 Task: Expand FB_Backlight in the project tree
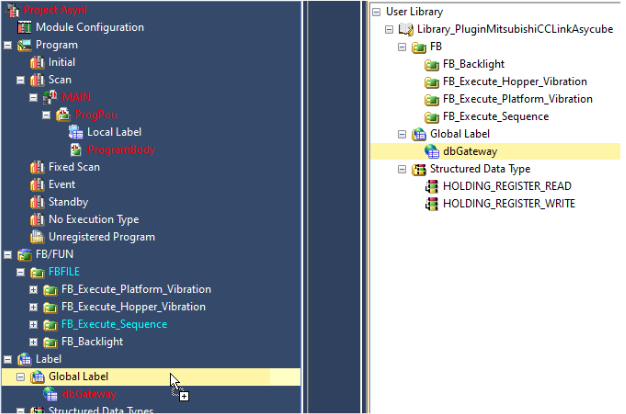[x=34, y=341]
